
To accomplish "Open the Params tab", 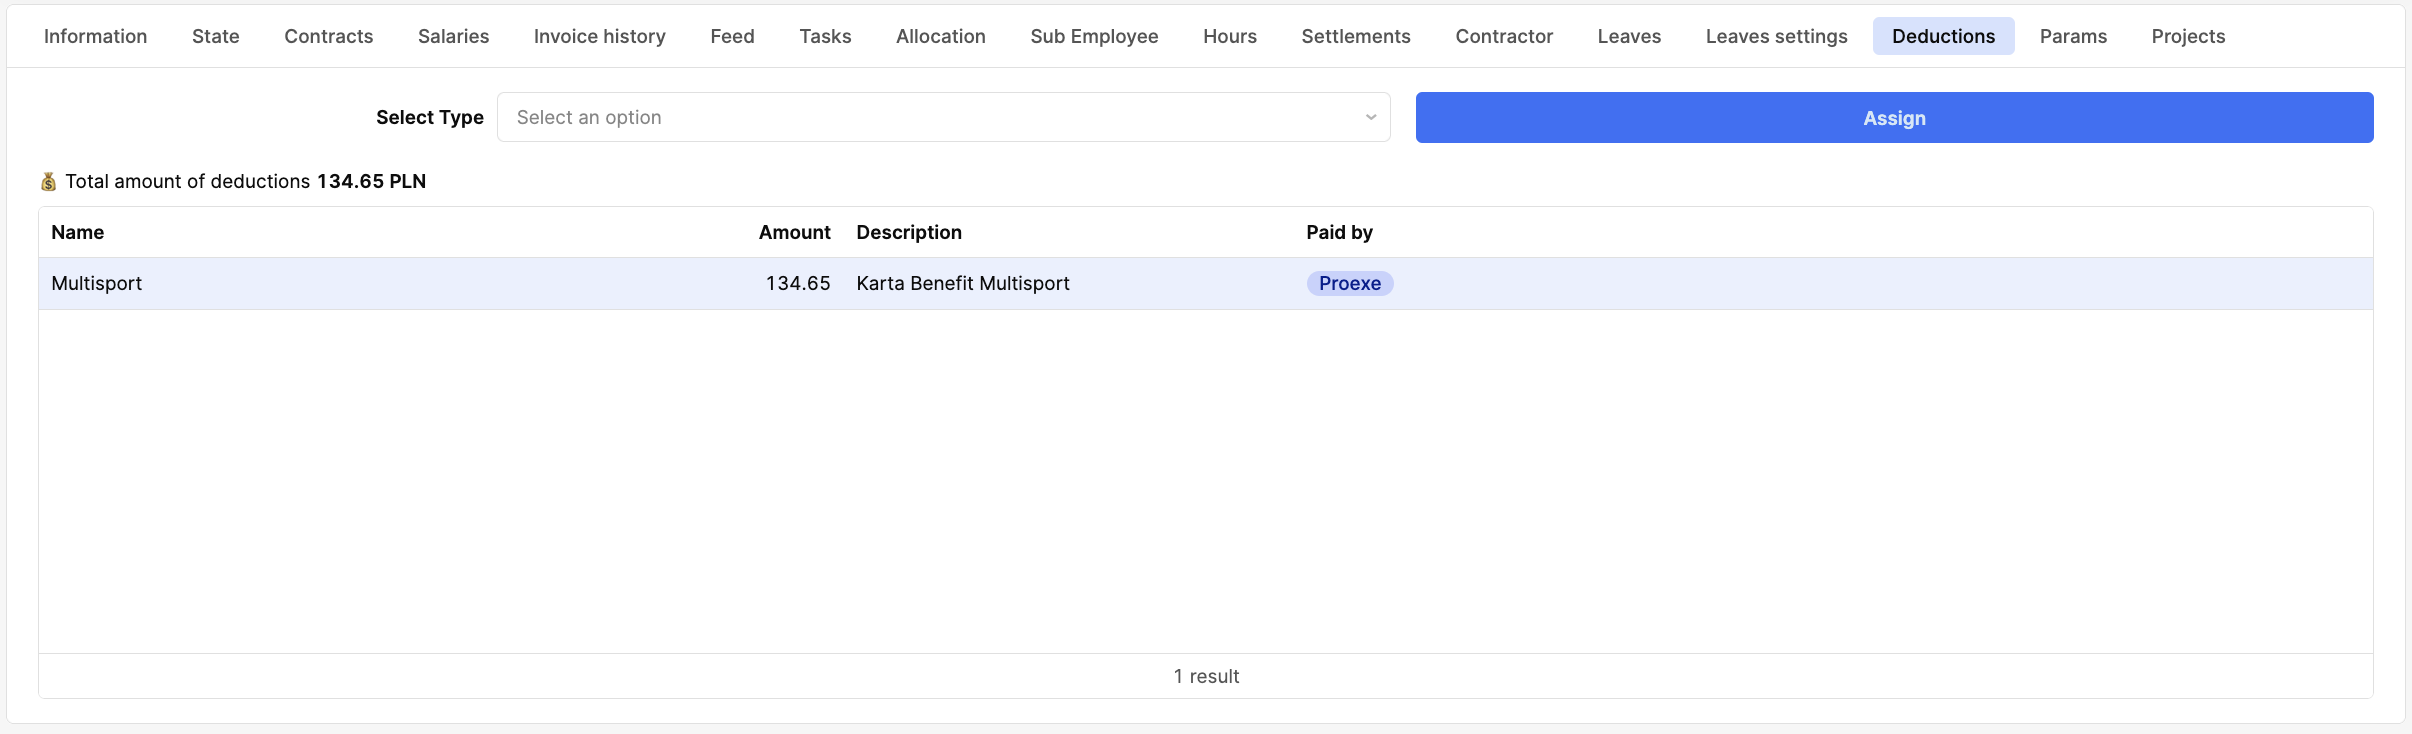I will pyautogui.click(x=2073, y=36).
